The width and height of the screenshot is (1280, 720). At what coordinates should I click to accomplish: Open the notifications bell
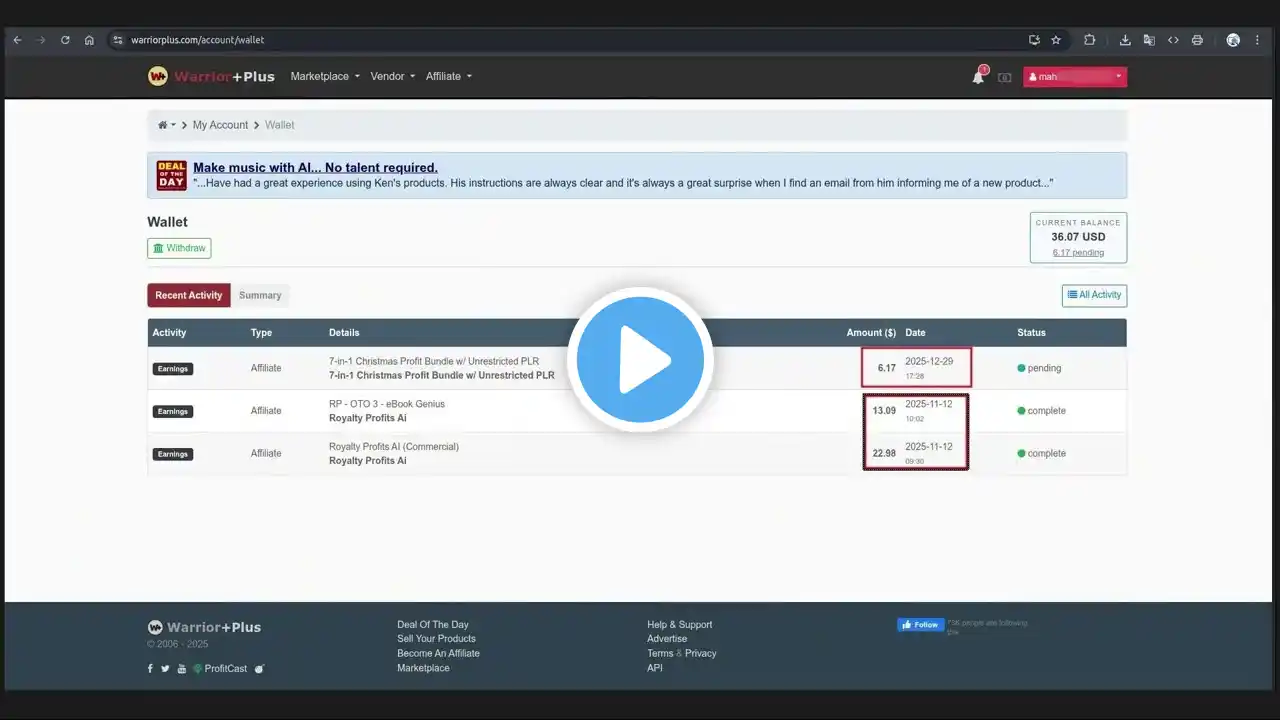[978, 77]
